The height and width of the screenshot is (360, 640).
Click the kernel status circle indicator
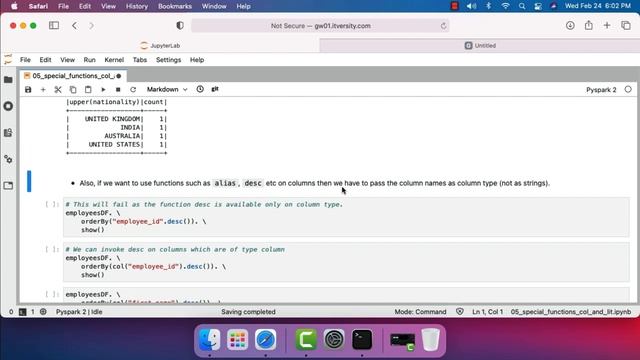point(628,89)
